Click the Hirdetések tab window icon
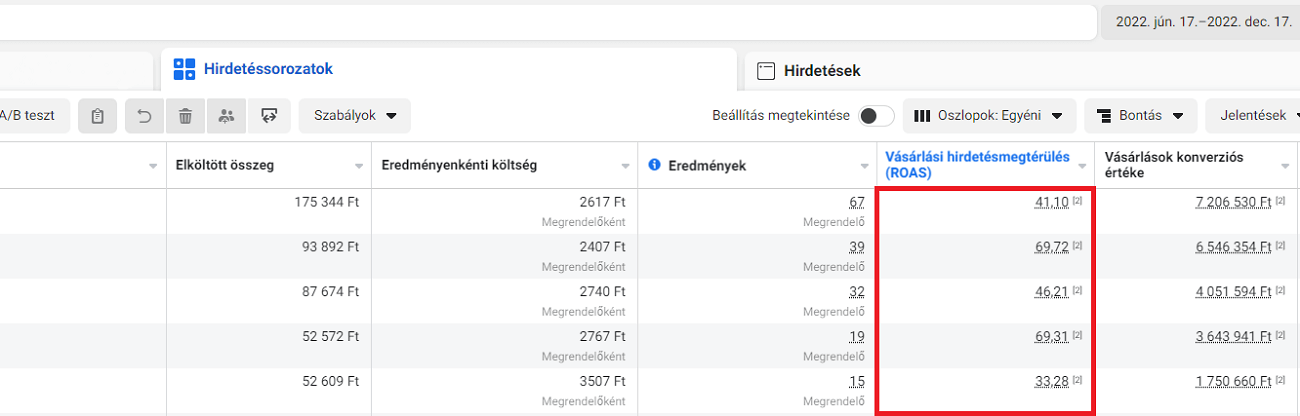 [x=766, y=71]
